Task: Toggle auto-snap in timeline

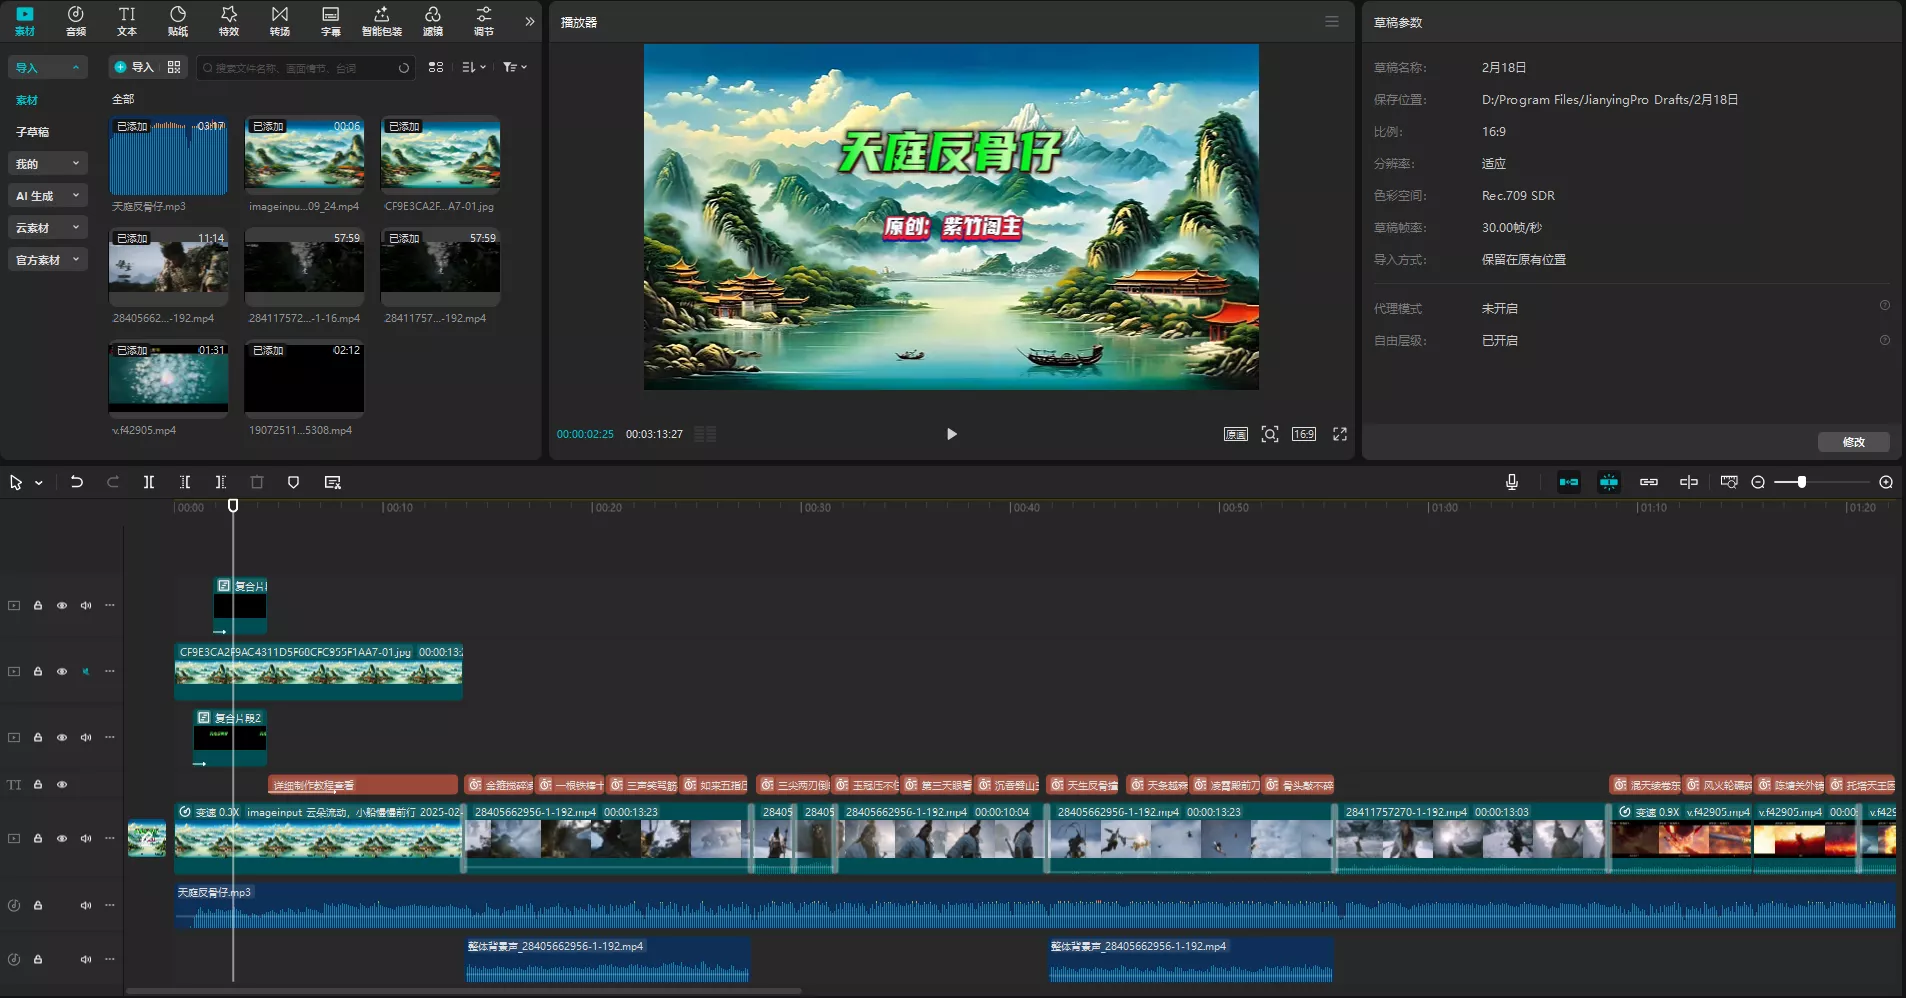Action: (1609, 482)
